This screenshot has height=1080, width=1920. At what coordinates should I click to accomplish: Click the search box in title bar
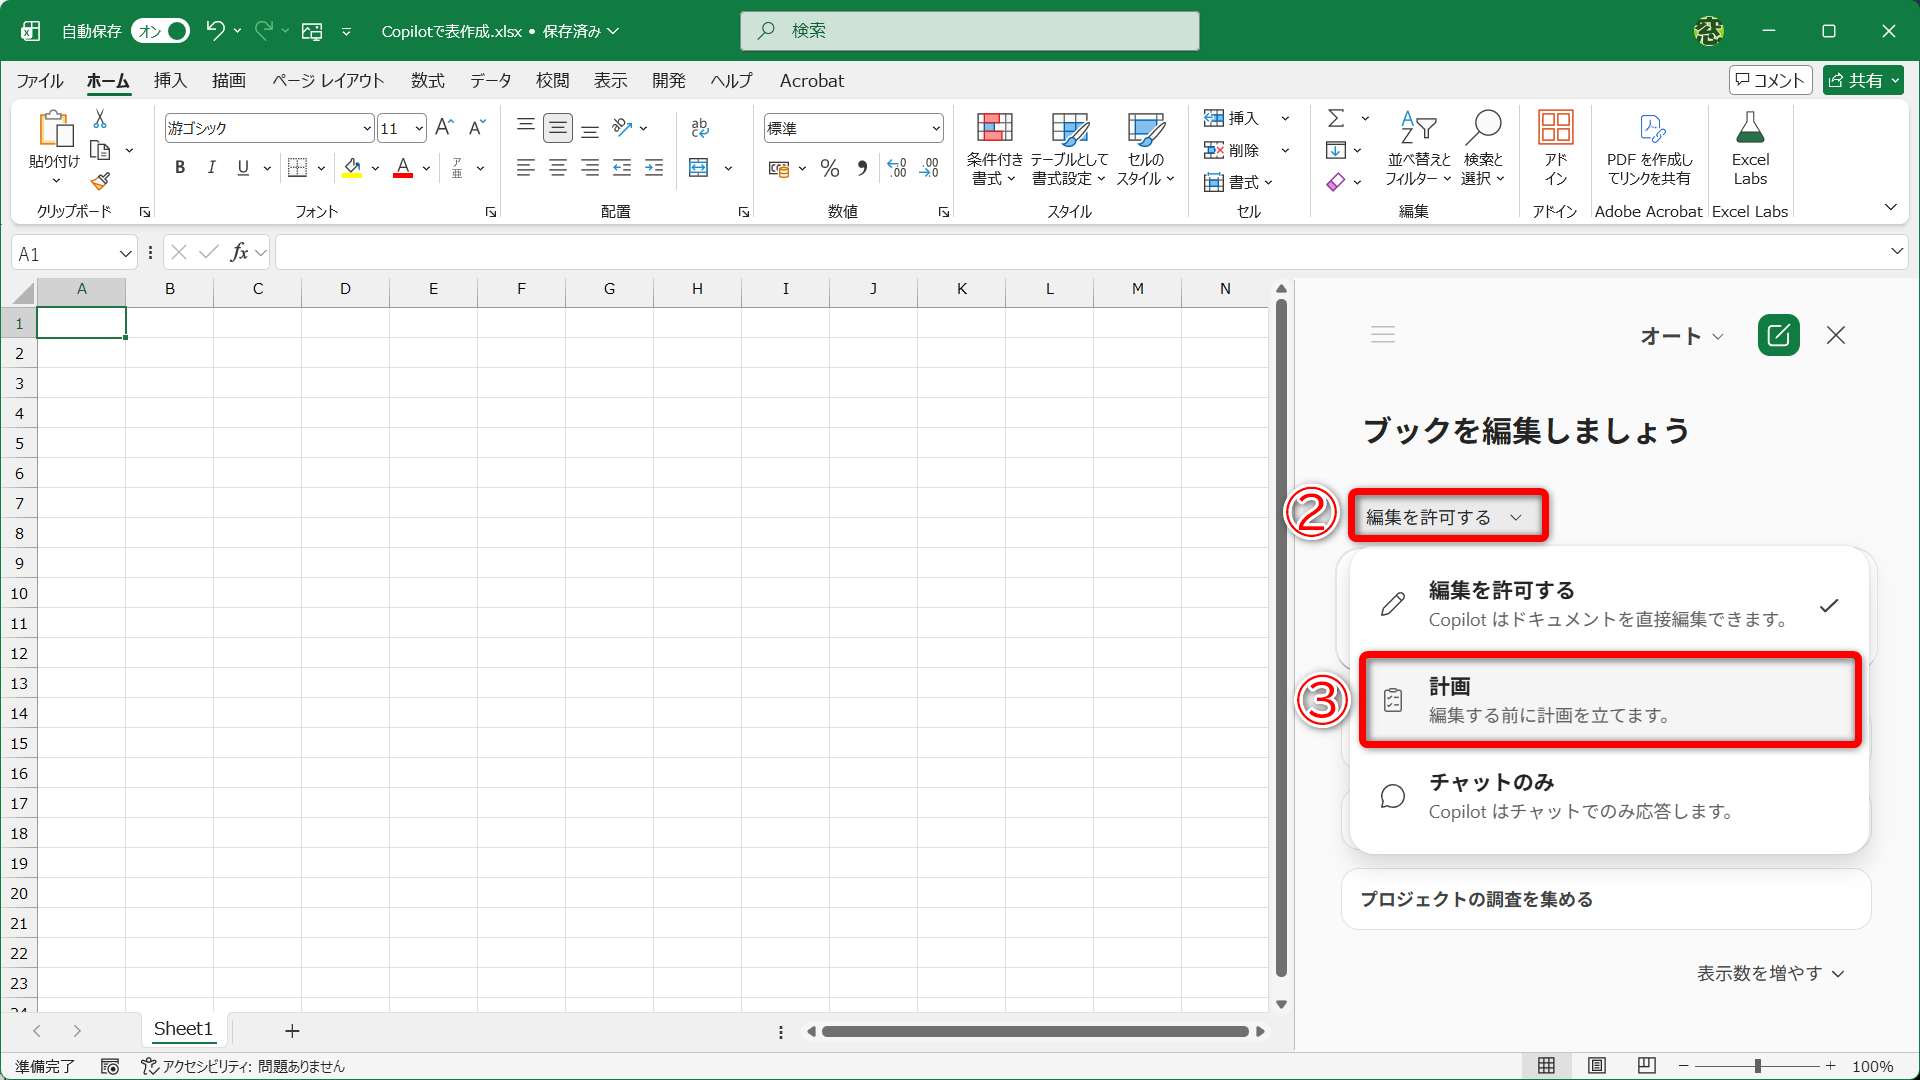[x=970, y=31]
